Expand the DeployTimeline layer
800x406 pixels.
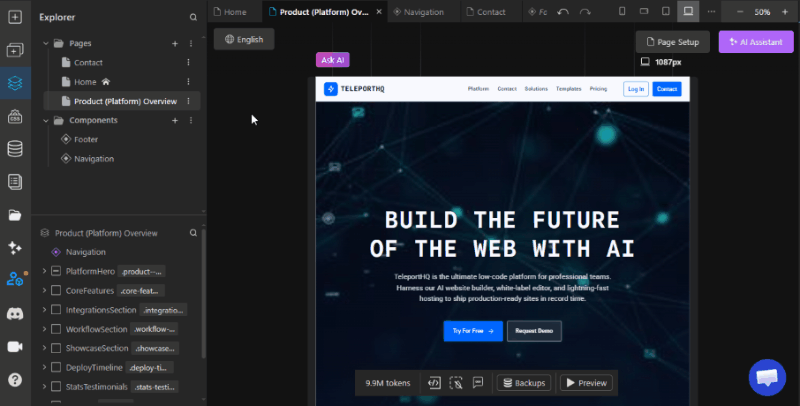click(x=44, y=367)
